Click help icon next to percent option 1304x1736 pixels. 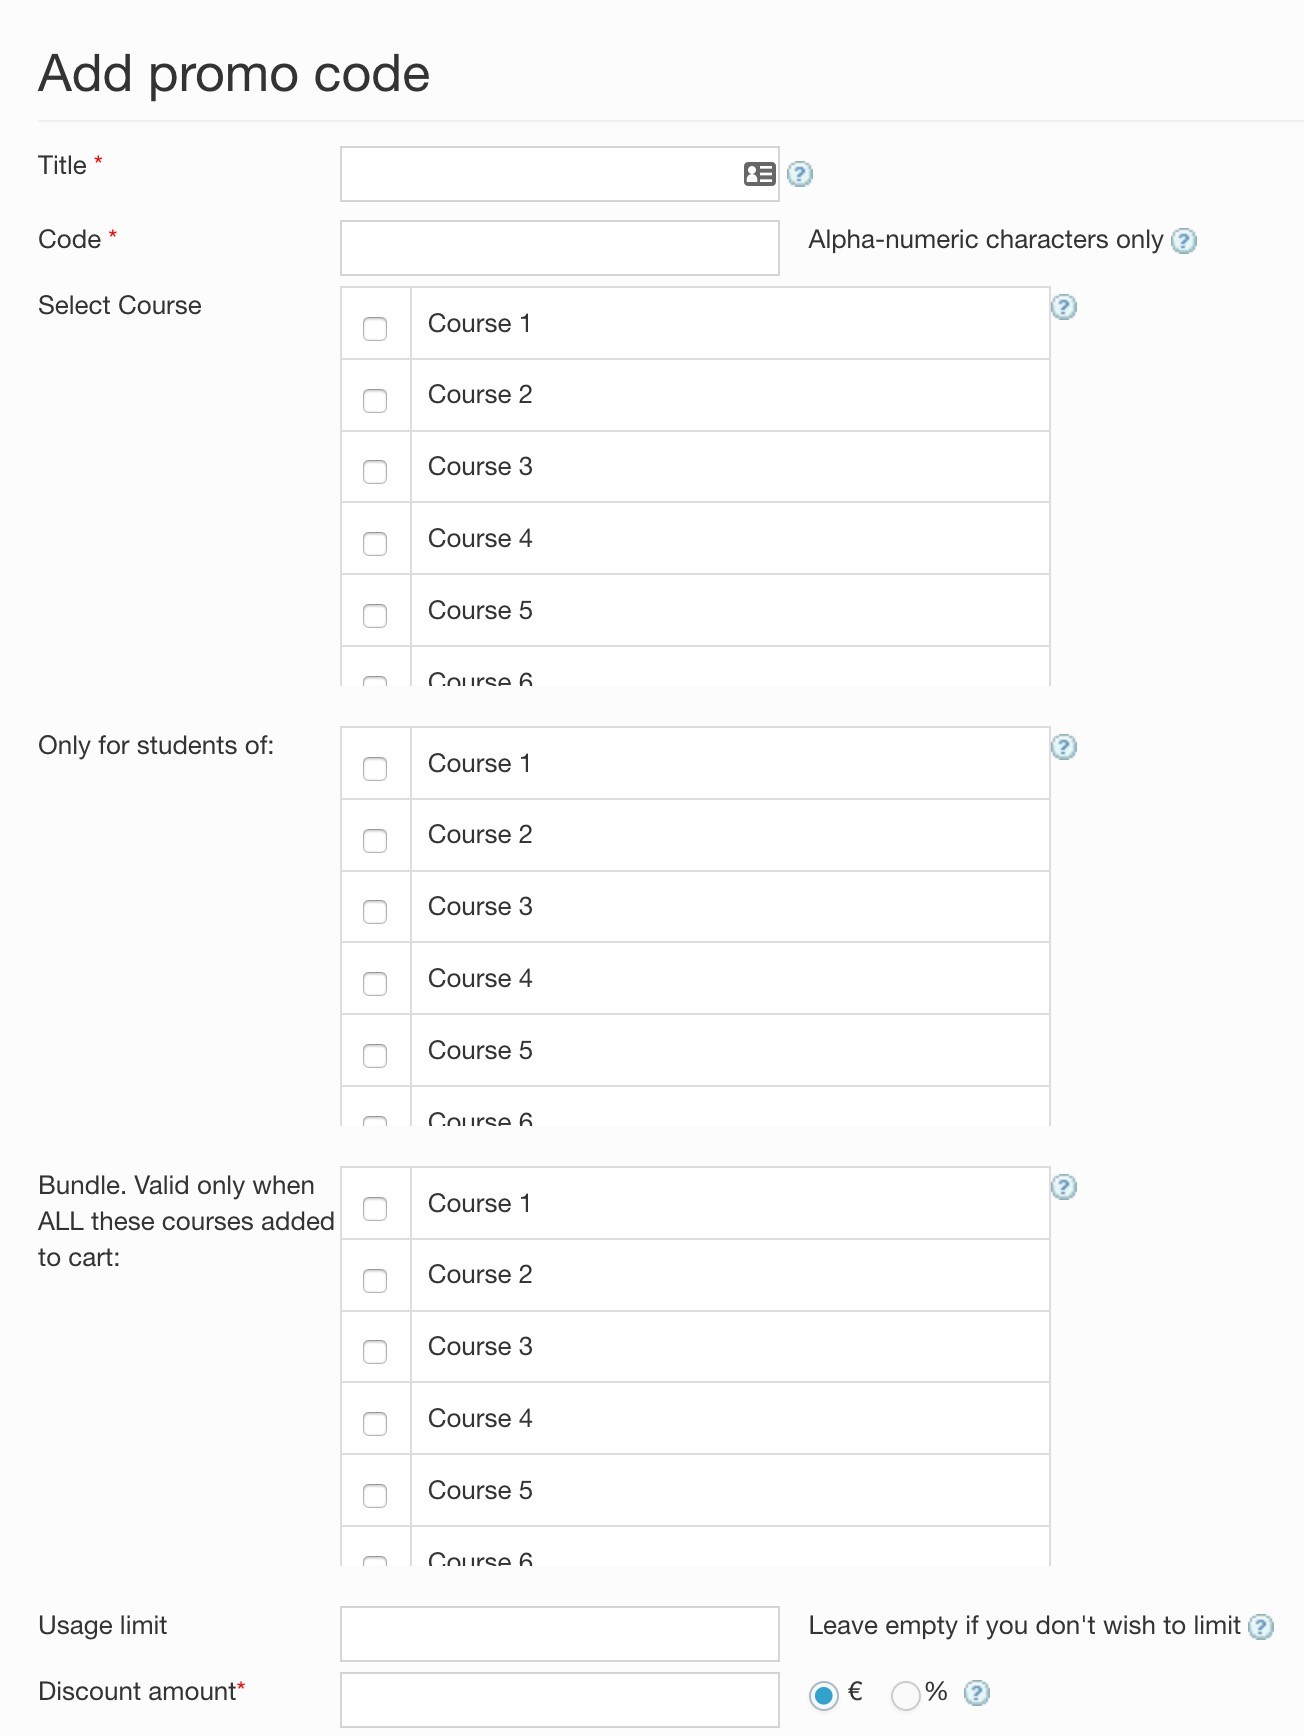coord(976,1693)
